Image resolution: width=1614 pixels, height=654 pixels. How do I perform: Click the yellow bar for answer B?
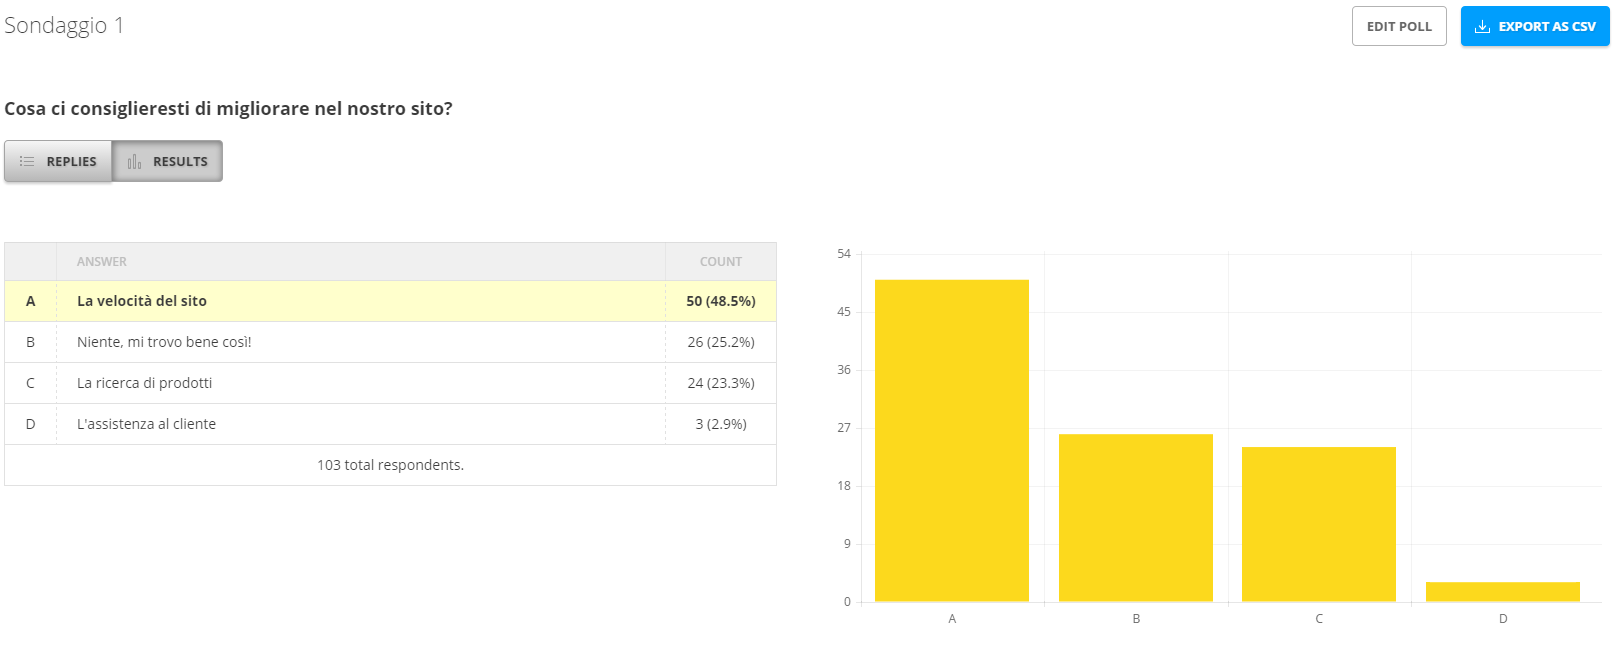[x=1135, y=517]
